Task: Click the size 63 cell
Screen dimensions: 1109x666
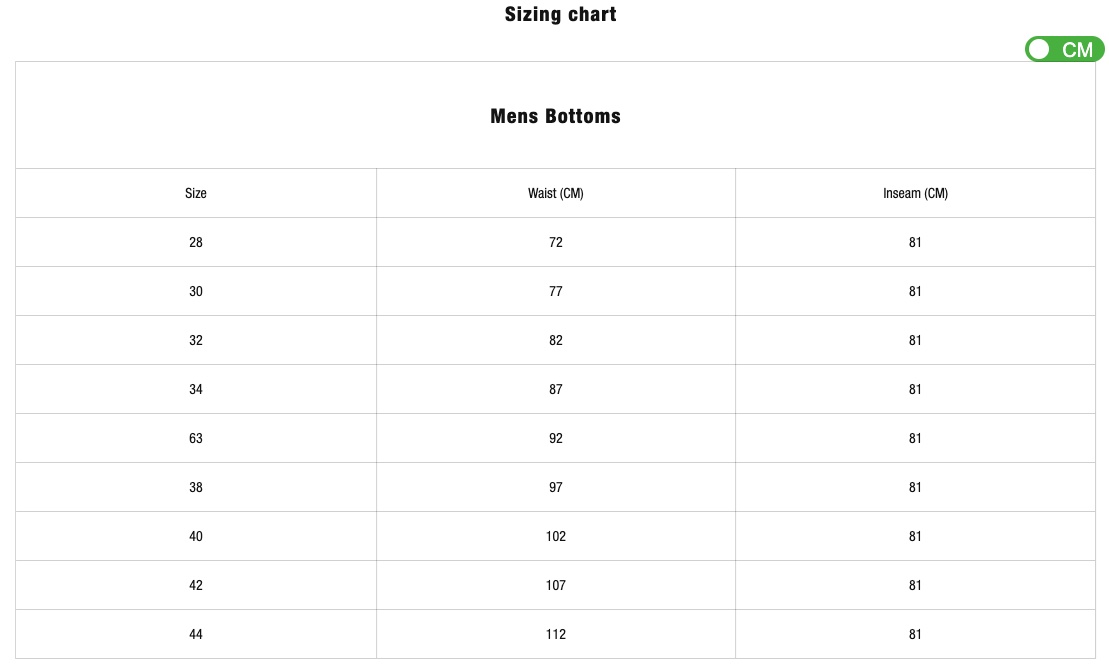Action: pyautogui.click(x=196, y=438)
